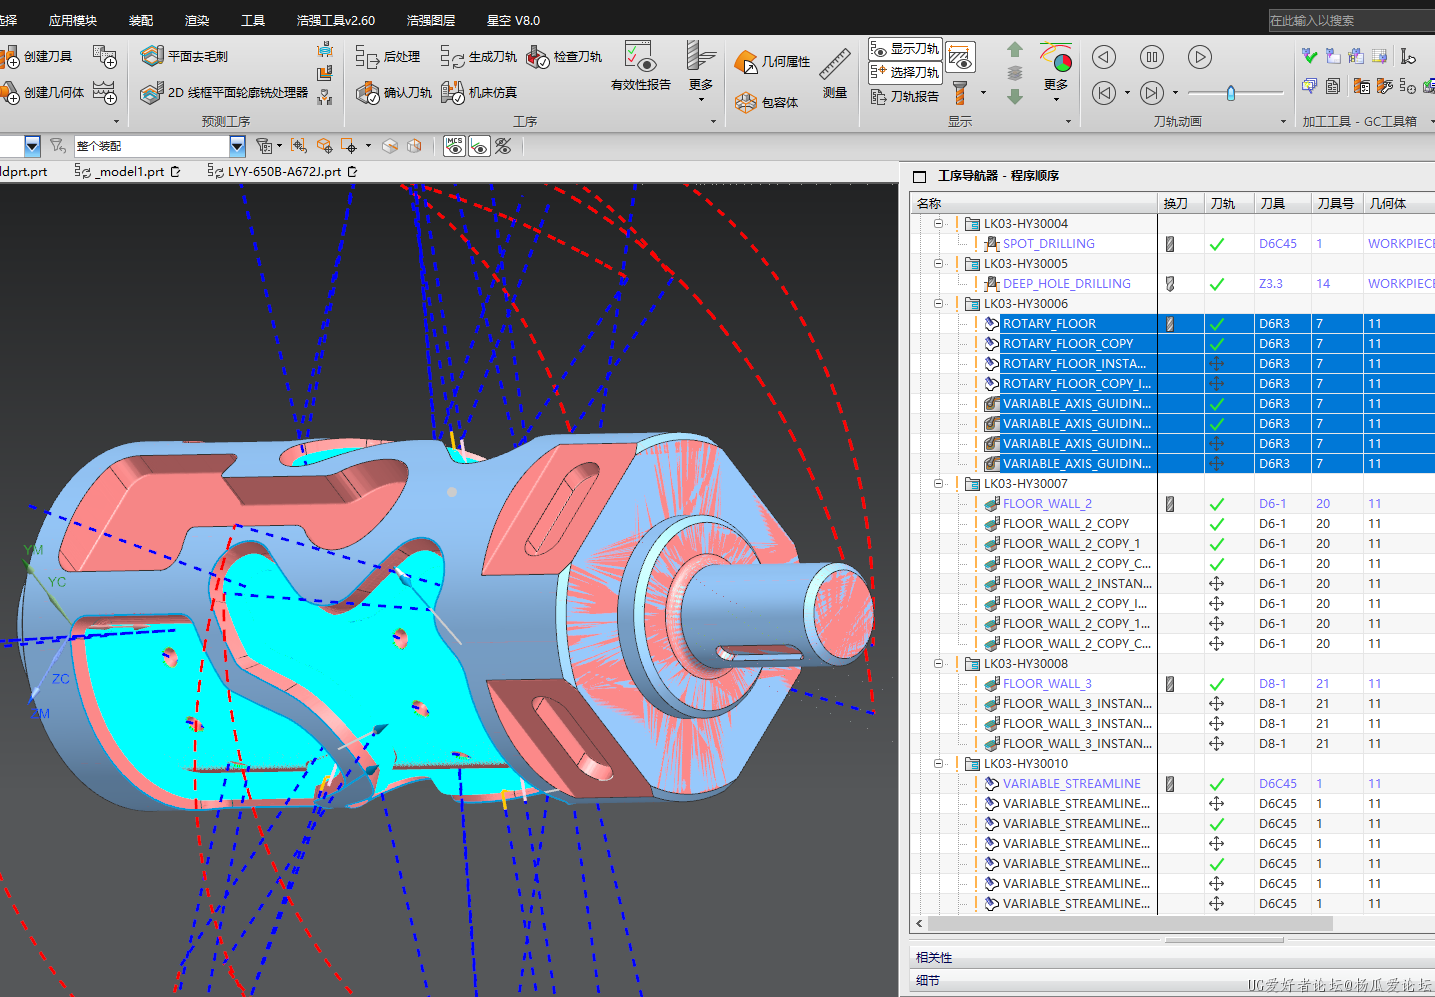
Task: Toggle the hide-all crossed eye icon
Action: coord(503,146)
